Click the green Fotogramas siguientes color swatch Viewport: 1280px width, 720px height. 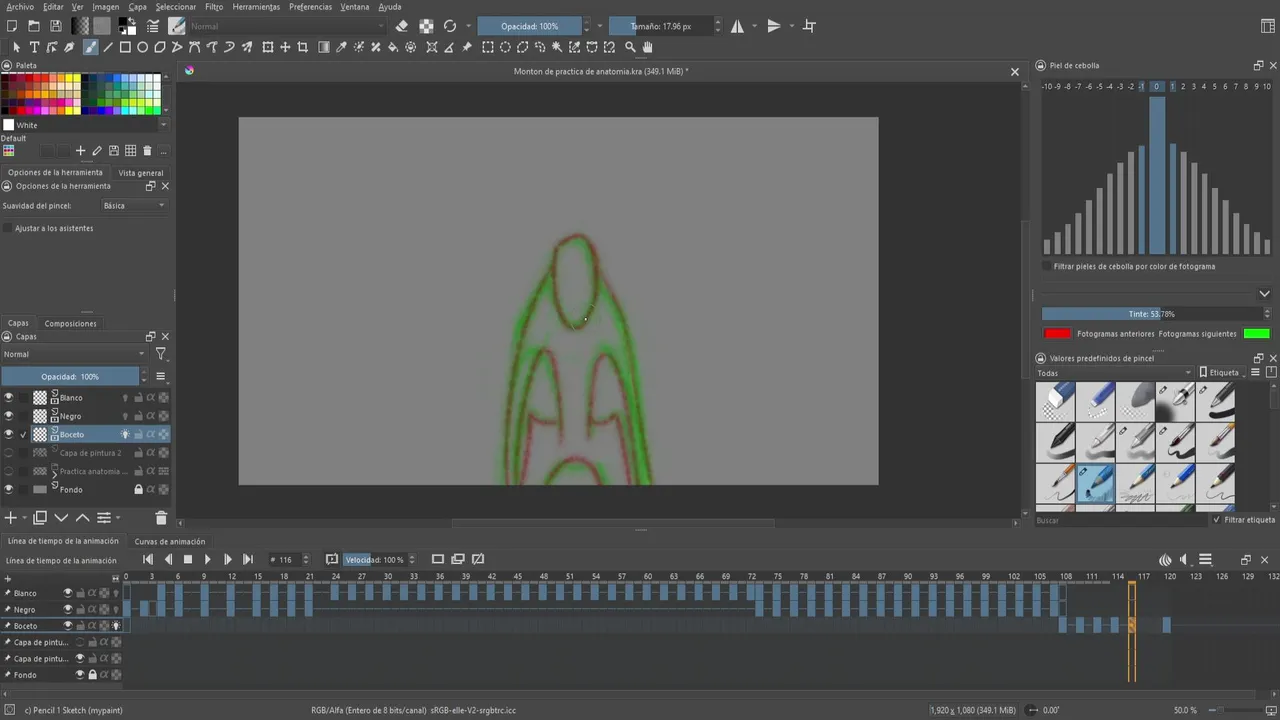(1256, 333)
